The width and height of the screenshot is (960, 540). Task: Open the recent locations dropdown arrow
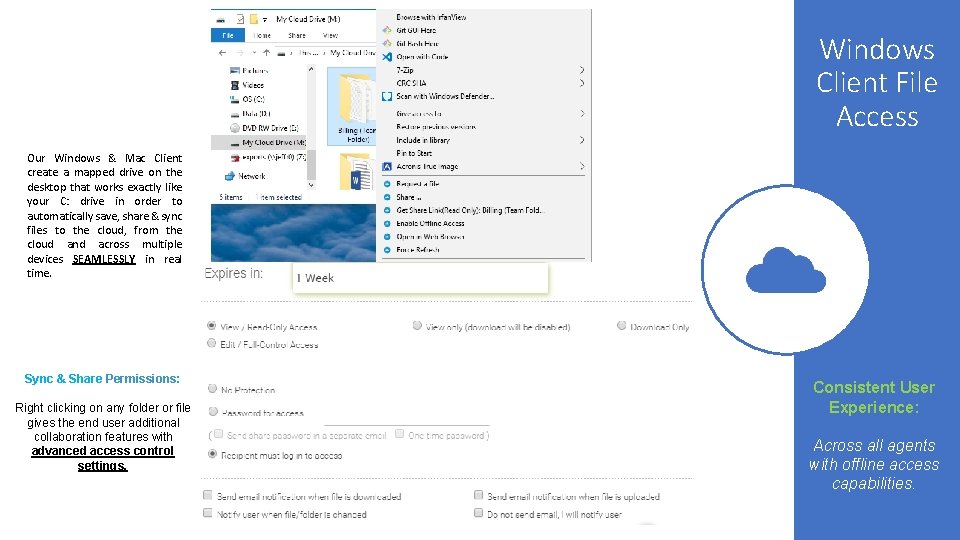point(254,53)
